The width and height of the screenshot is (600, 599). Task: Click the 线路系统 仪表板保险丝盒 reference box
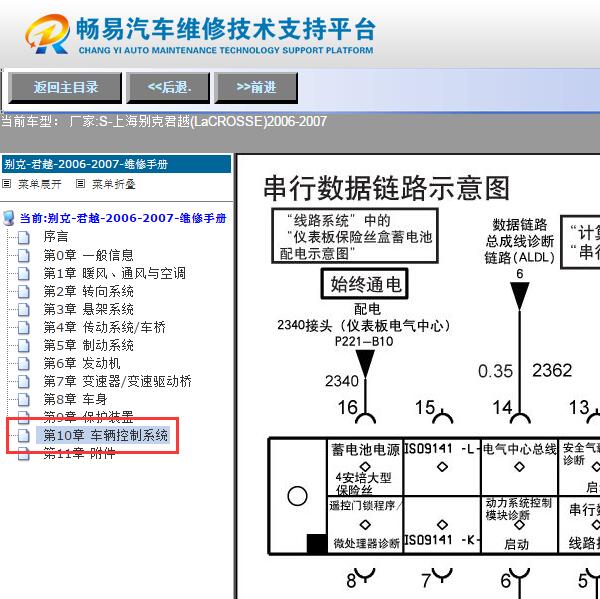coord(355,236)
